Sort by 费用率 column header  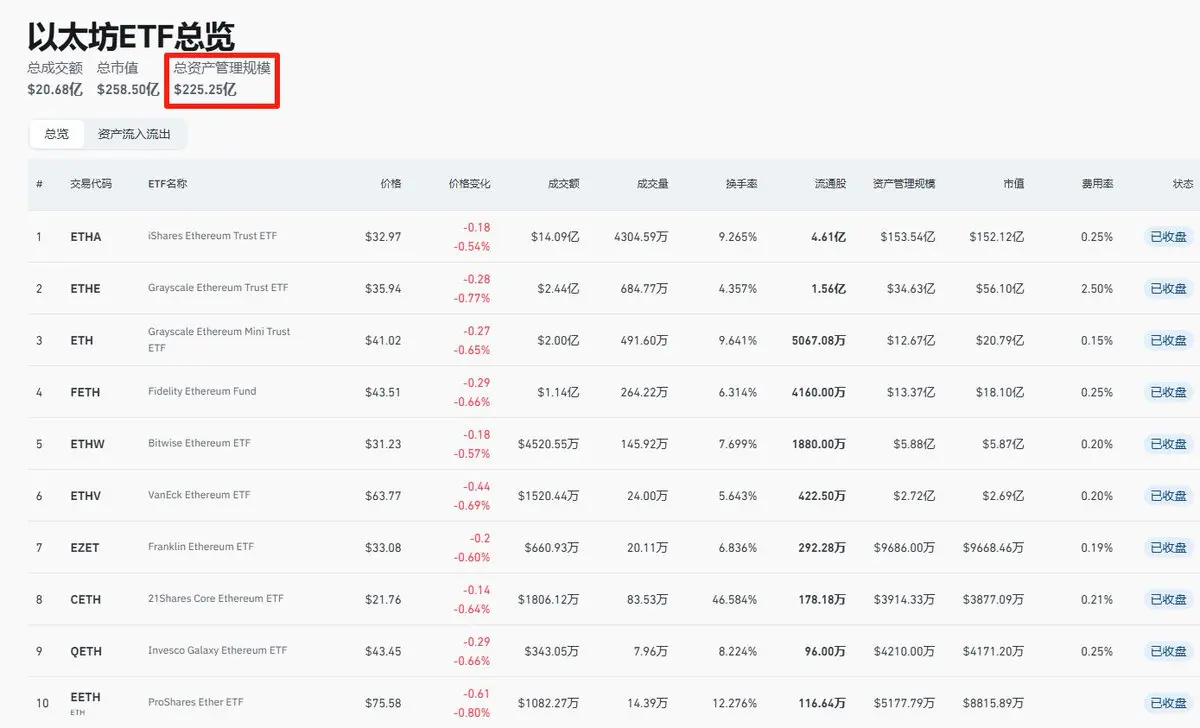[1097, 184]
